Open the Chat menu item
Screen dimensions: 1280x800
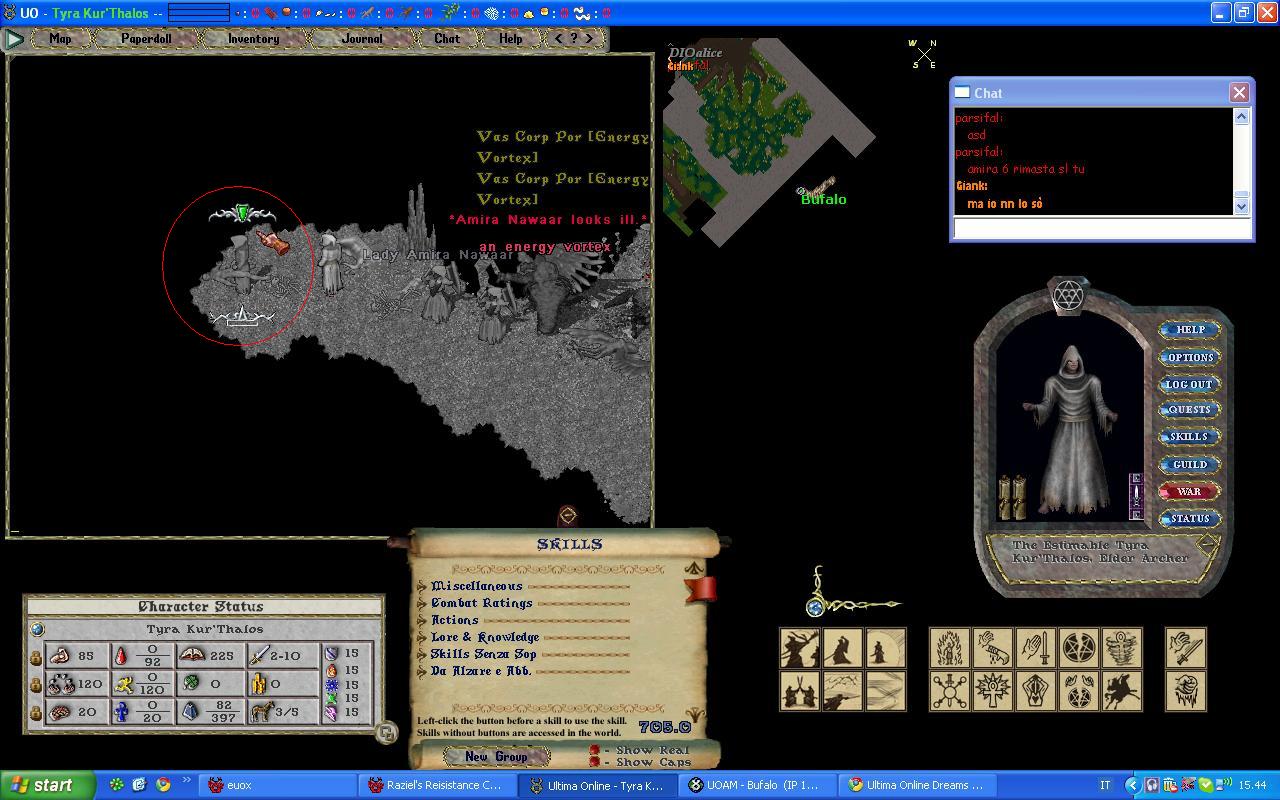pyautogui.click(x=447, y=39)
